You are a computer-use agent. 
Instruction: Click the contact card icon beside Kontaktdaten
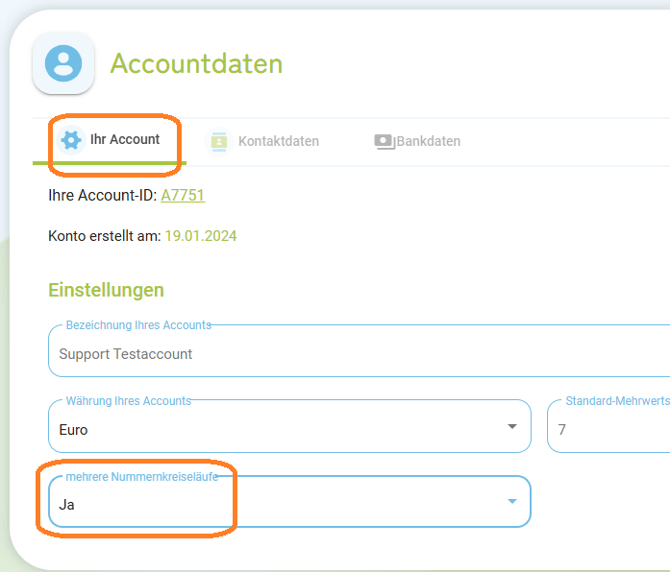[x=217, y=142]
